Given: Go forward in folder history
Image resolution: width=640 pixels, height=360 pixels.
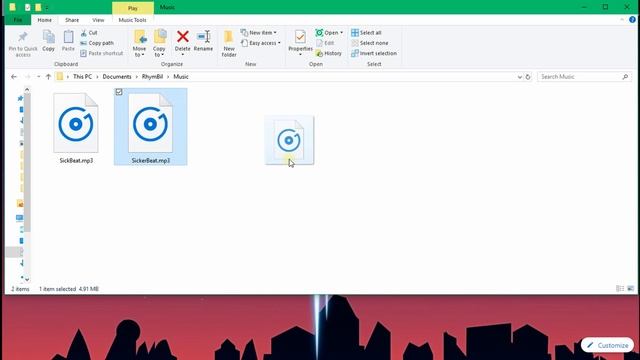Looking at the screenshot, I should 27,77.
